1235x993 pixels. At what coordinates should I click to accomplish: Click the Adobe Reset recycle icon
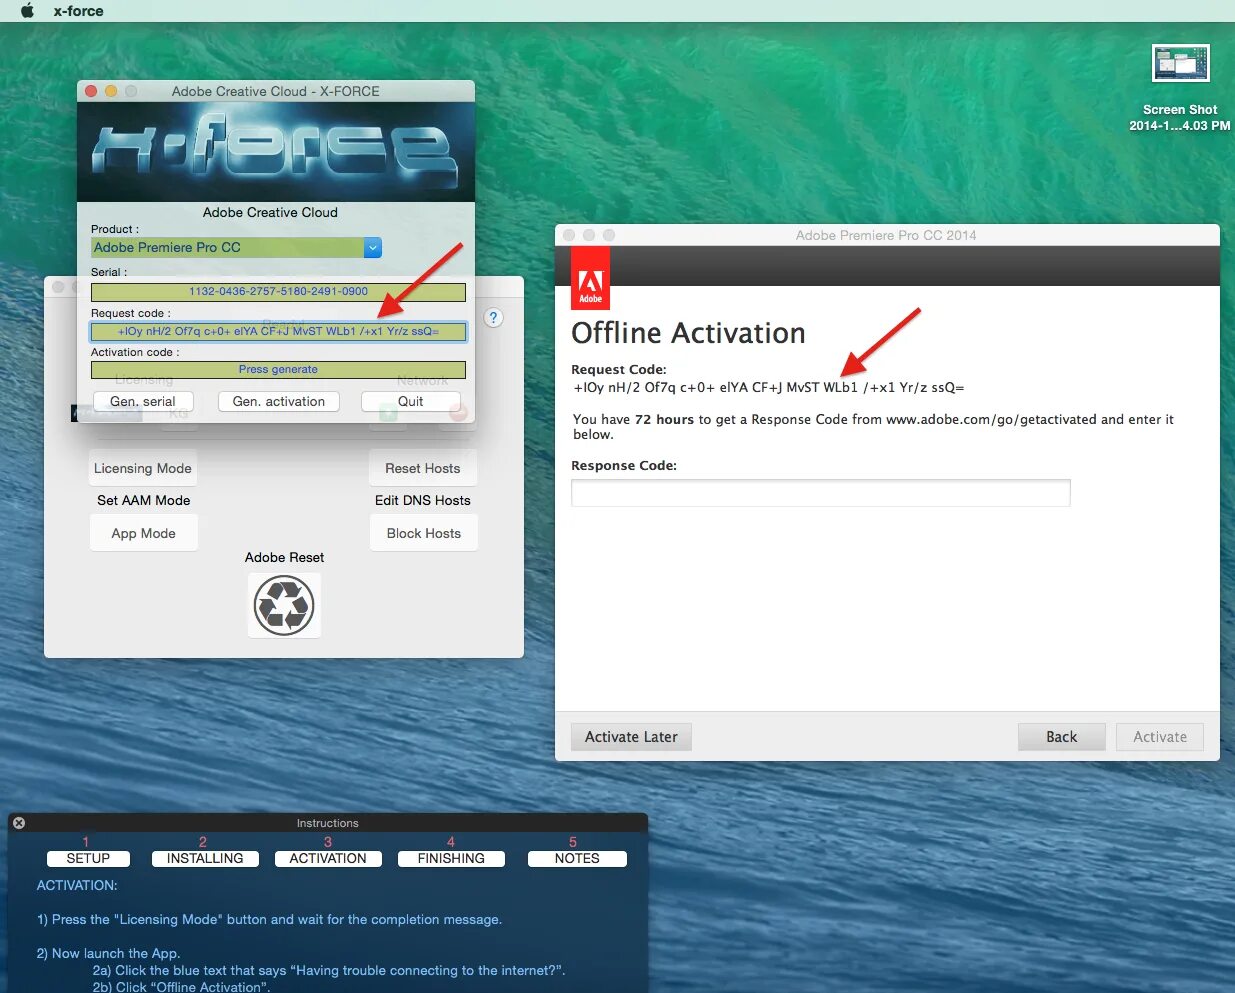[284, 606]
